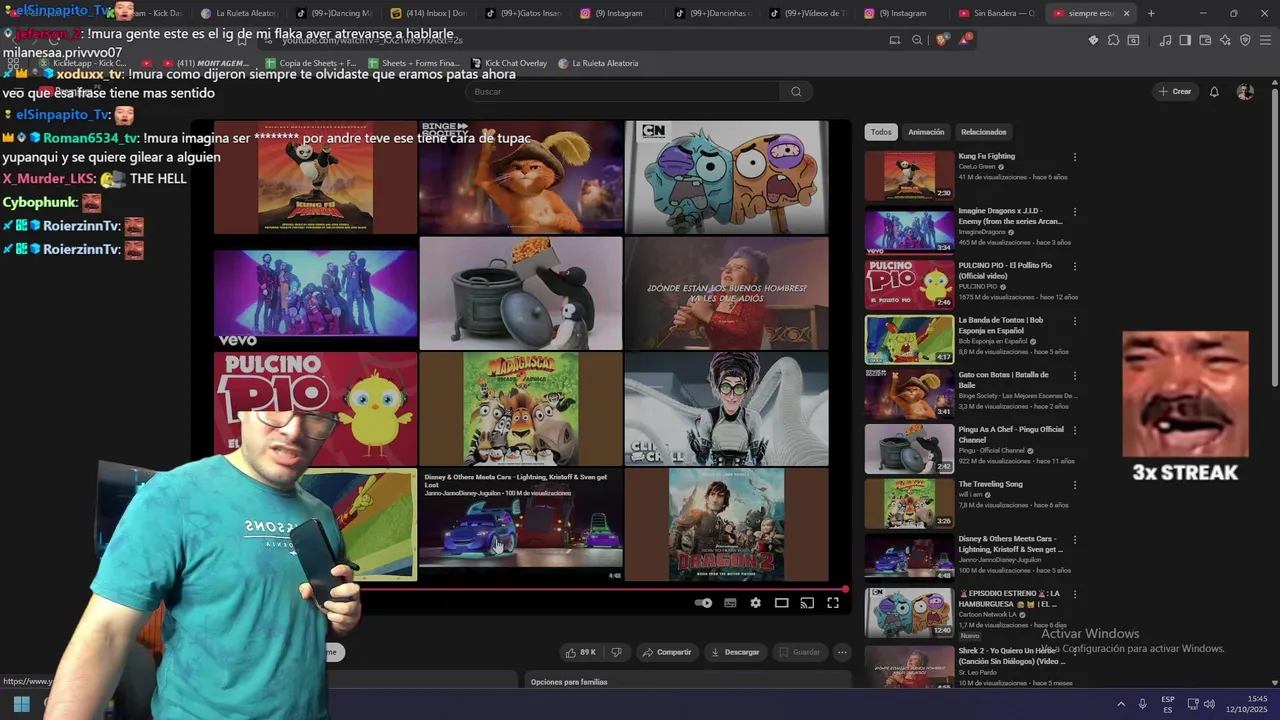
Task: Open EPISODIO ESTRENO La Hamburguesa thumbnail
Action: click(909, 612)
